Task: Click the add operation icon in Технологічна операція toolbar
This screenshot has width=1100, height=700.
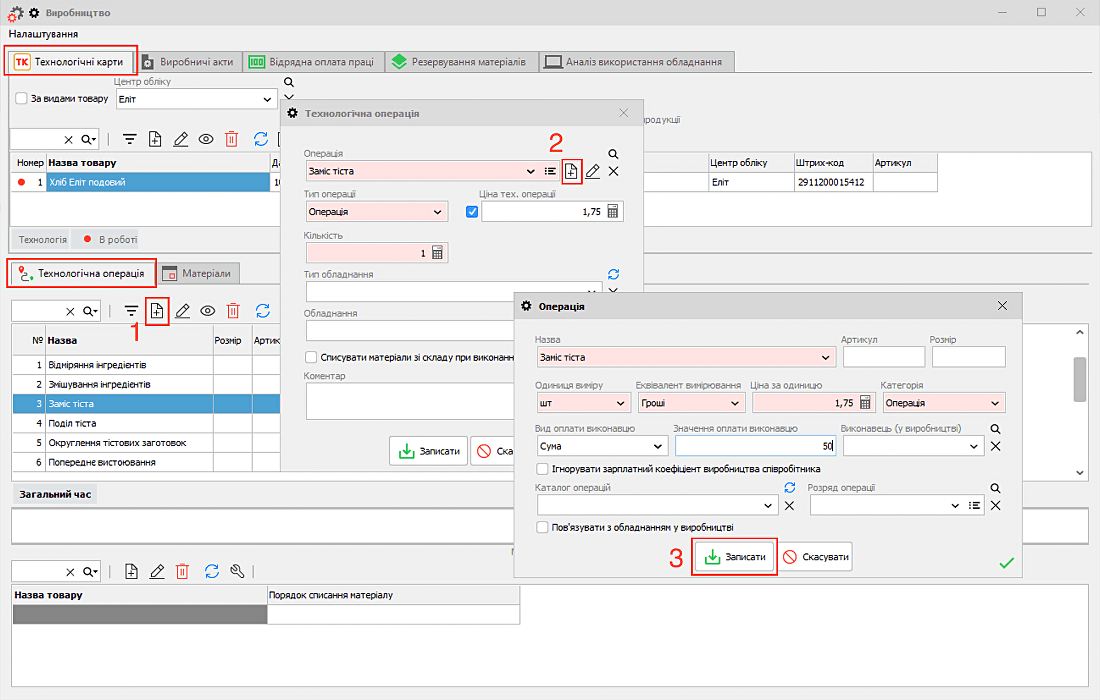Action: (157, 311)
